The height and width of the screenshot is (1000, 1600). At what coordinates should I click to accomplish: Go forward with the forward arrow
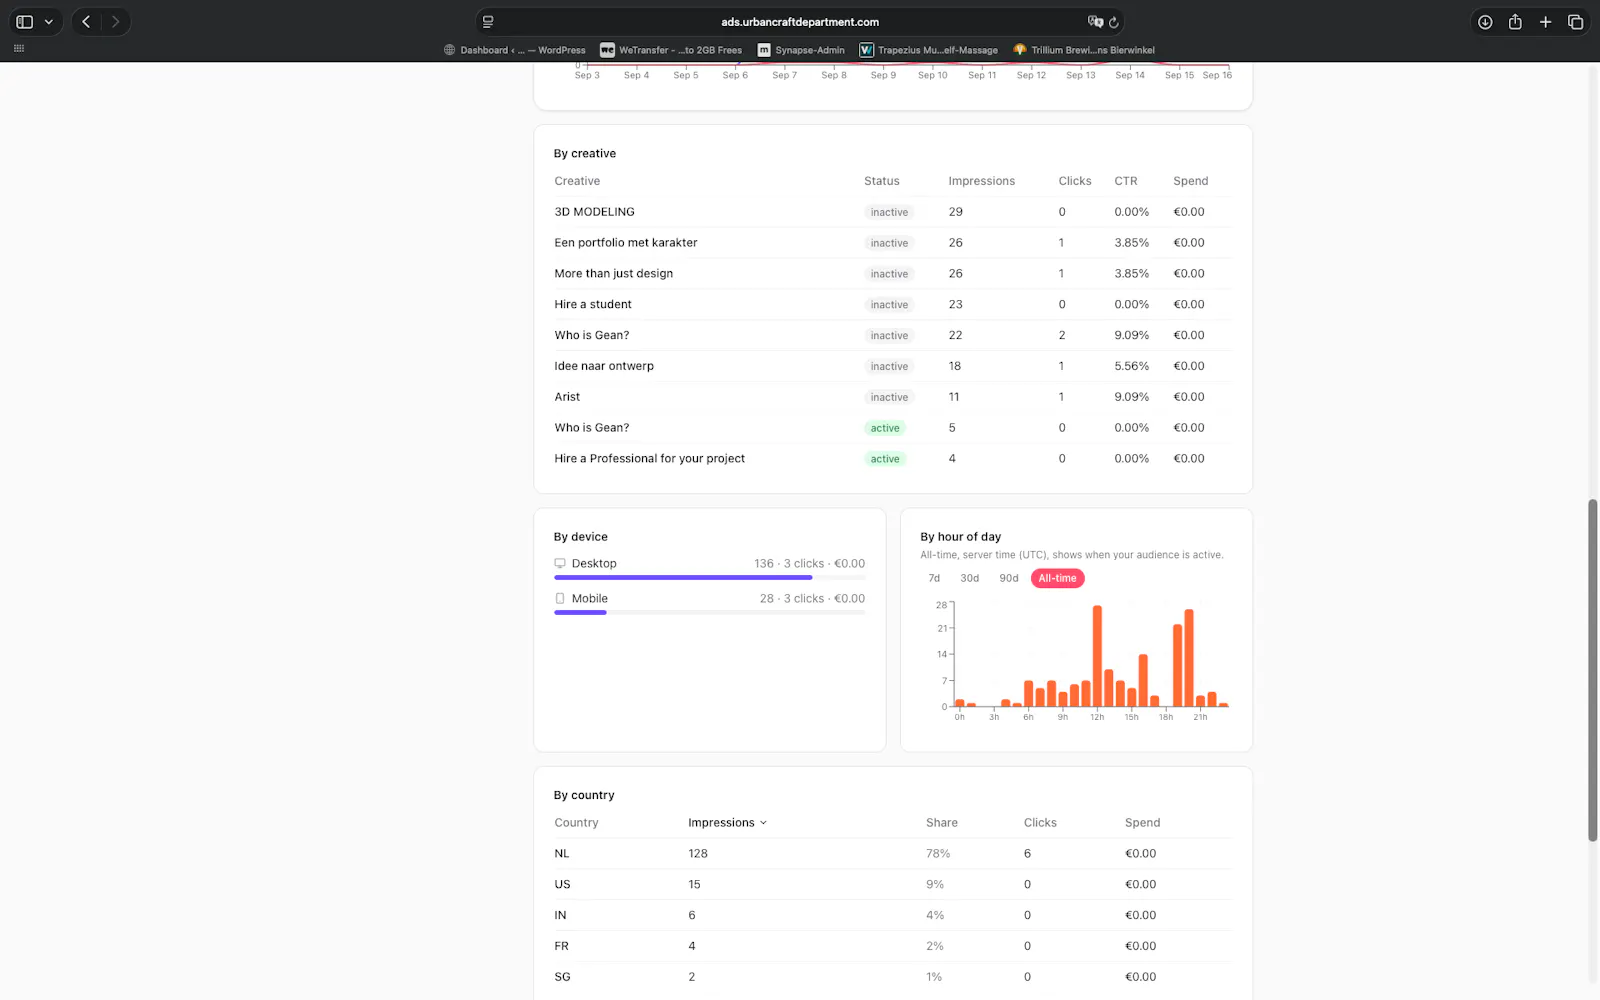[115, 21]
